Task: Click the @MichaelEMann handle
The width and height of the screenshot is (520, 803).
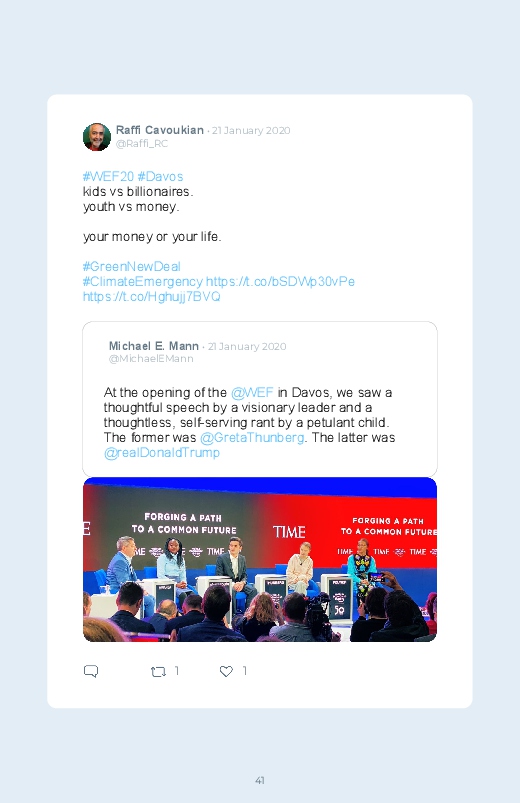Action: (151, 359)
